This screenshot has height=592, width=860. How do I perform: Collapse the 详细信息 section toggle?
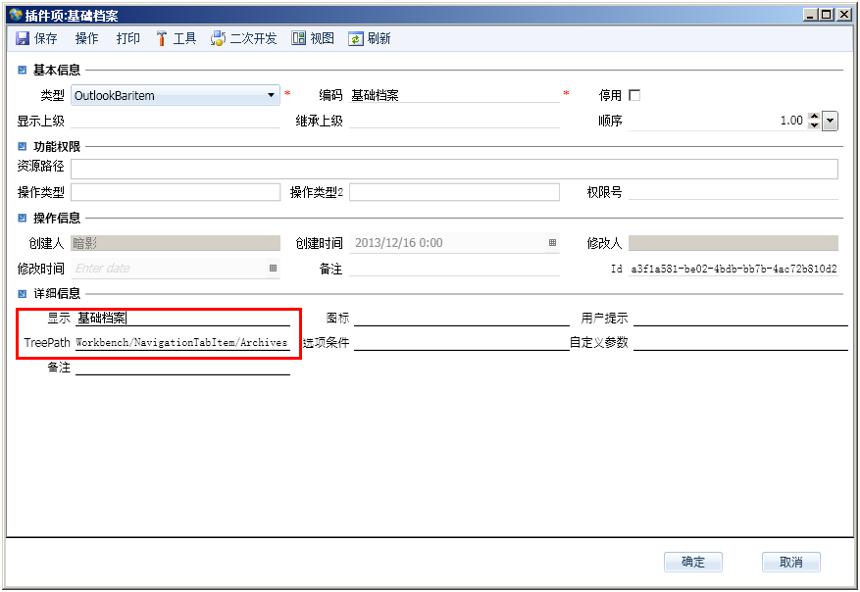(x=22, y=294)
